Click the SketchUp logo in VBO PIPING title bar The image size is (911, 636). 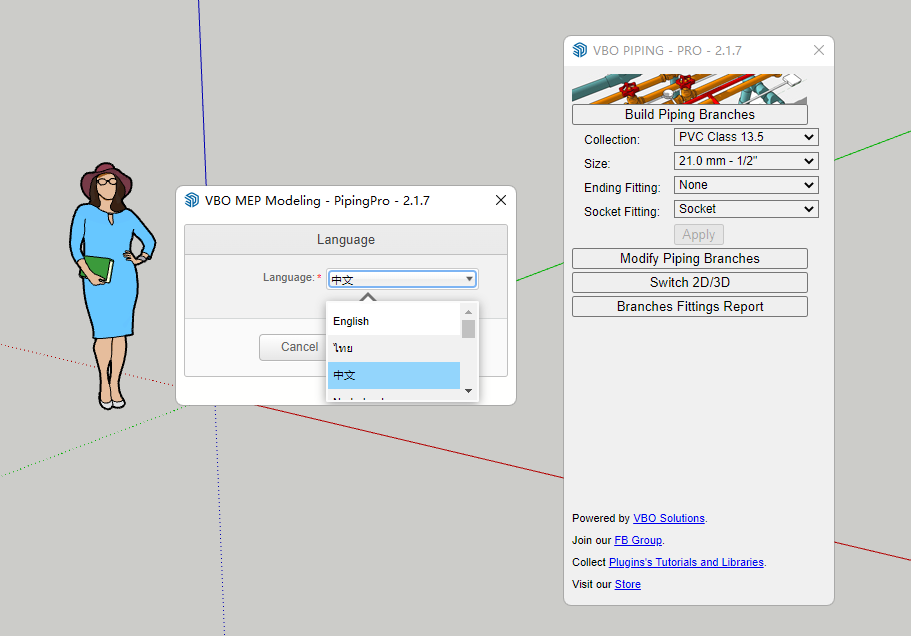click(580, 50)
